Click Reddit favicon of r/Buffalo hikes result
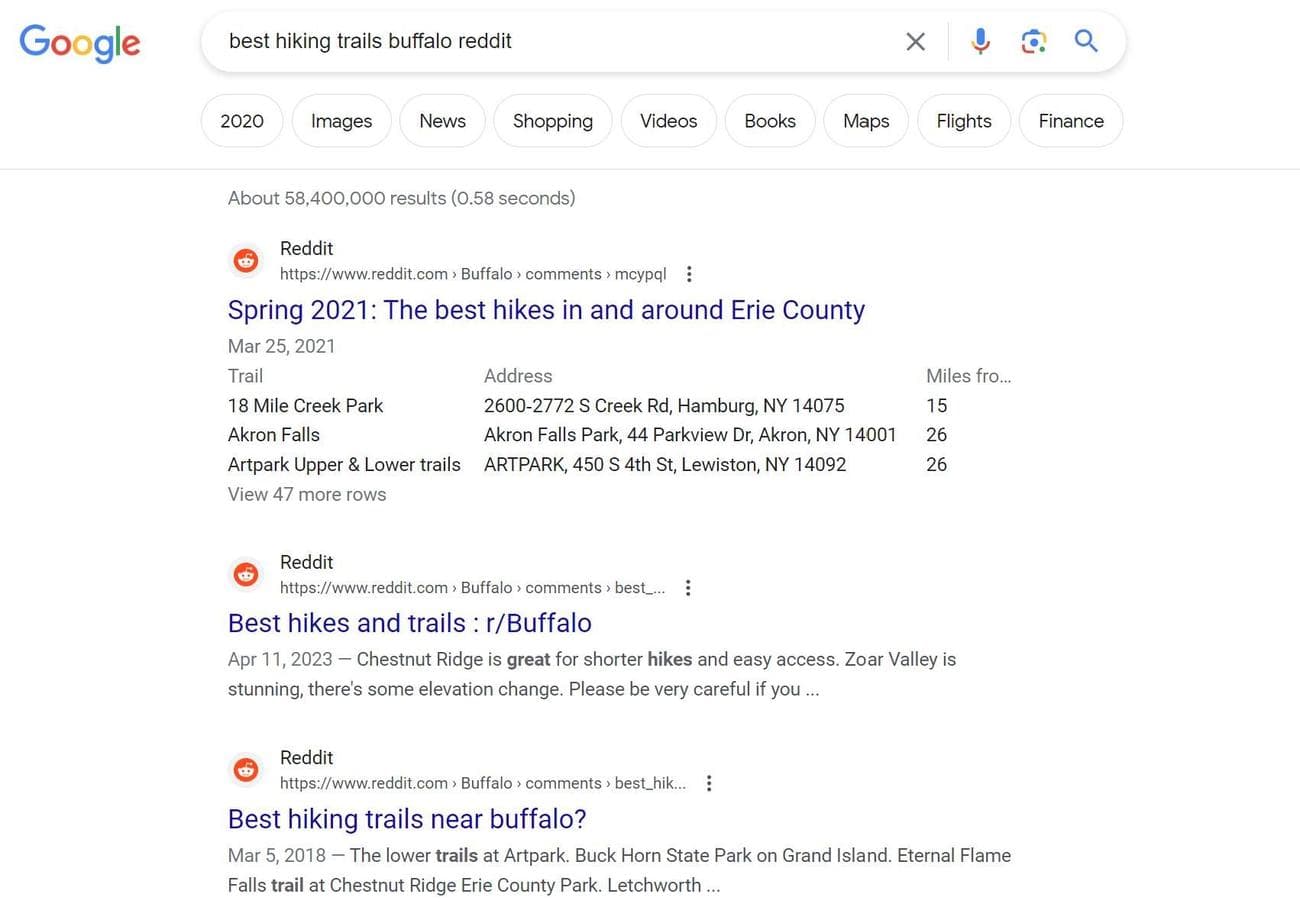This screenshot has height=923, width=1300. click(x=246, y=575)
